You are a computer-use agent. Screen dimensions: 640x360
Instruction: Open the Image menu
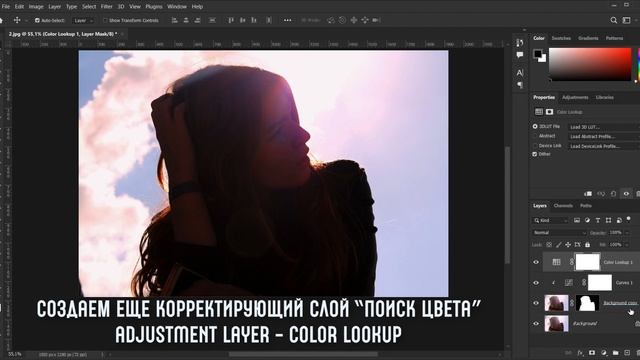36,7
